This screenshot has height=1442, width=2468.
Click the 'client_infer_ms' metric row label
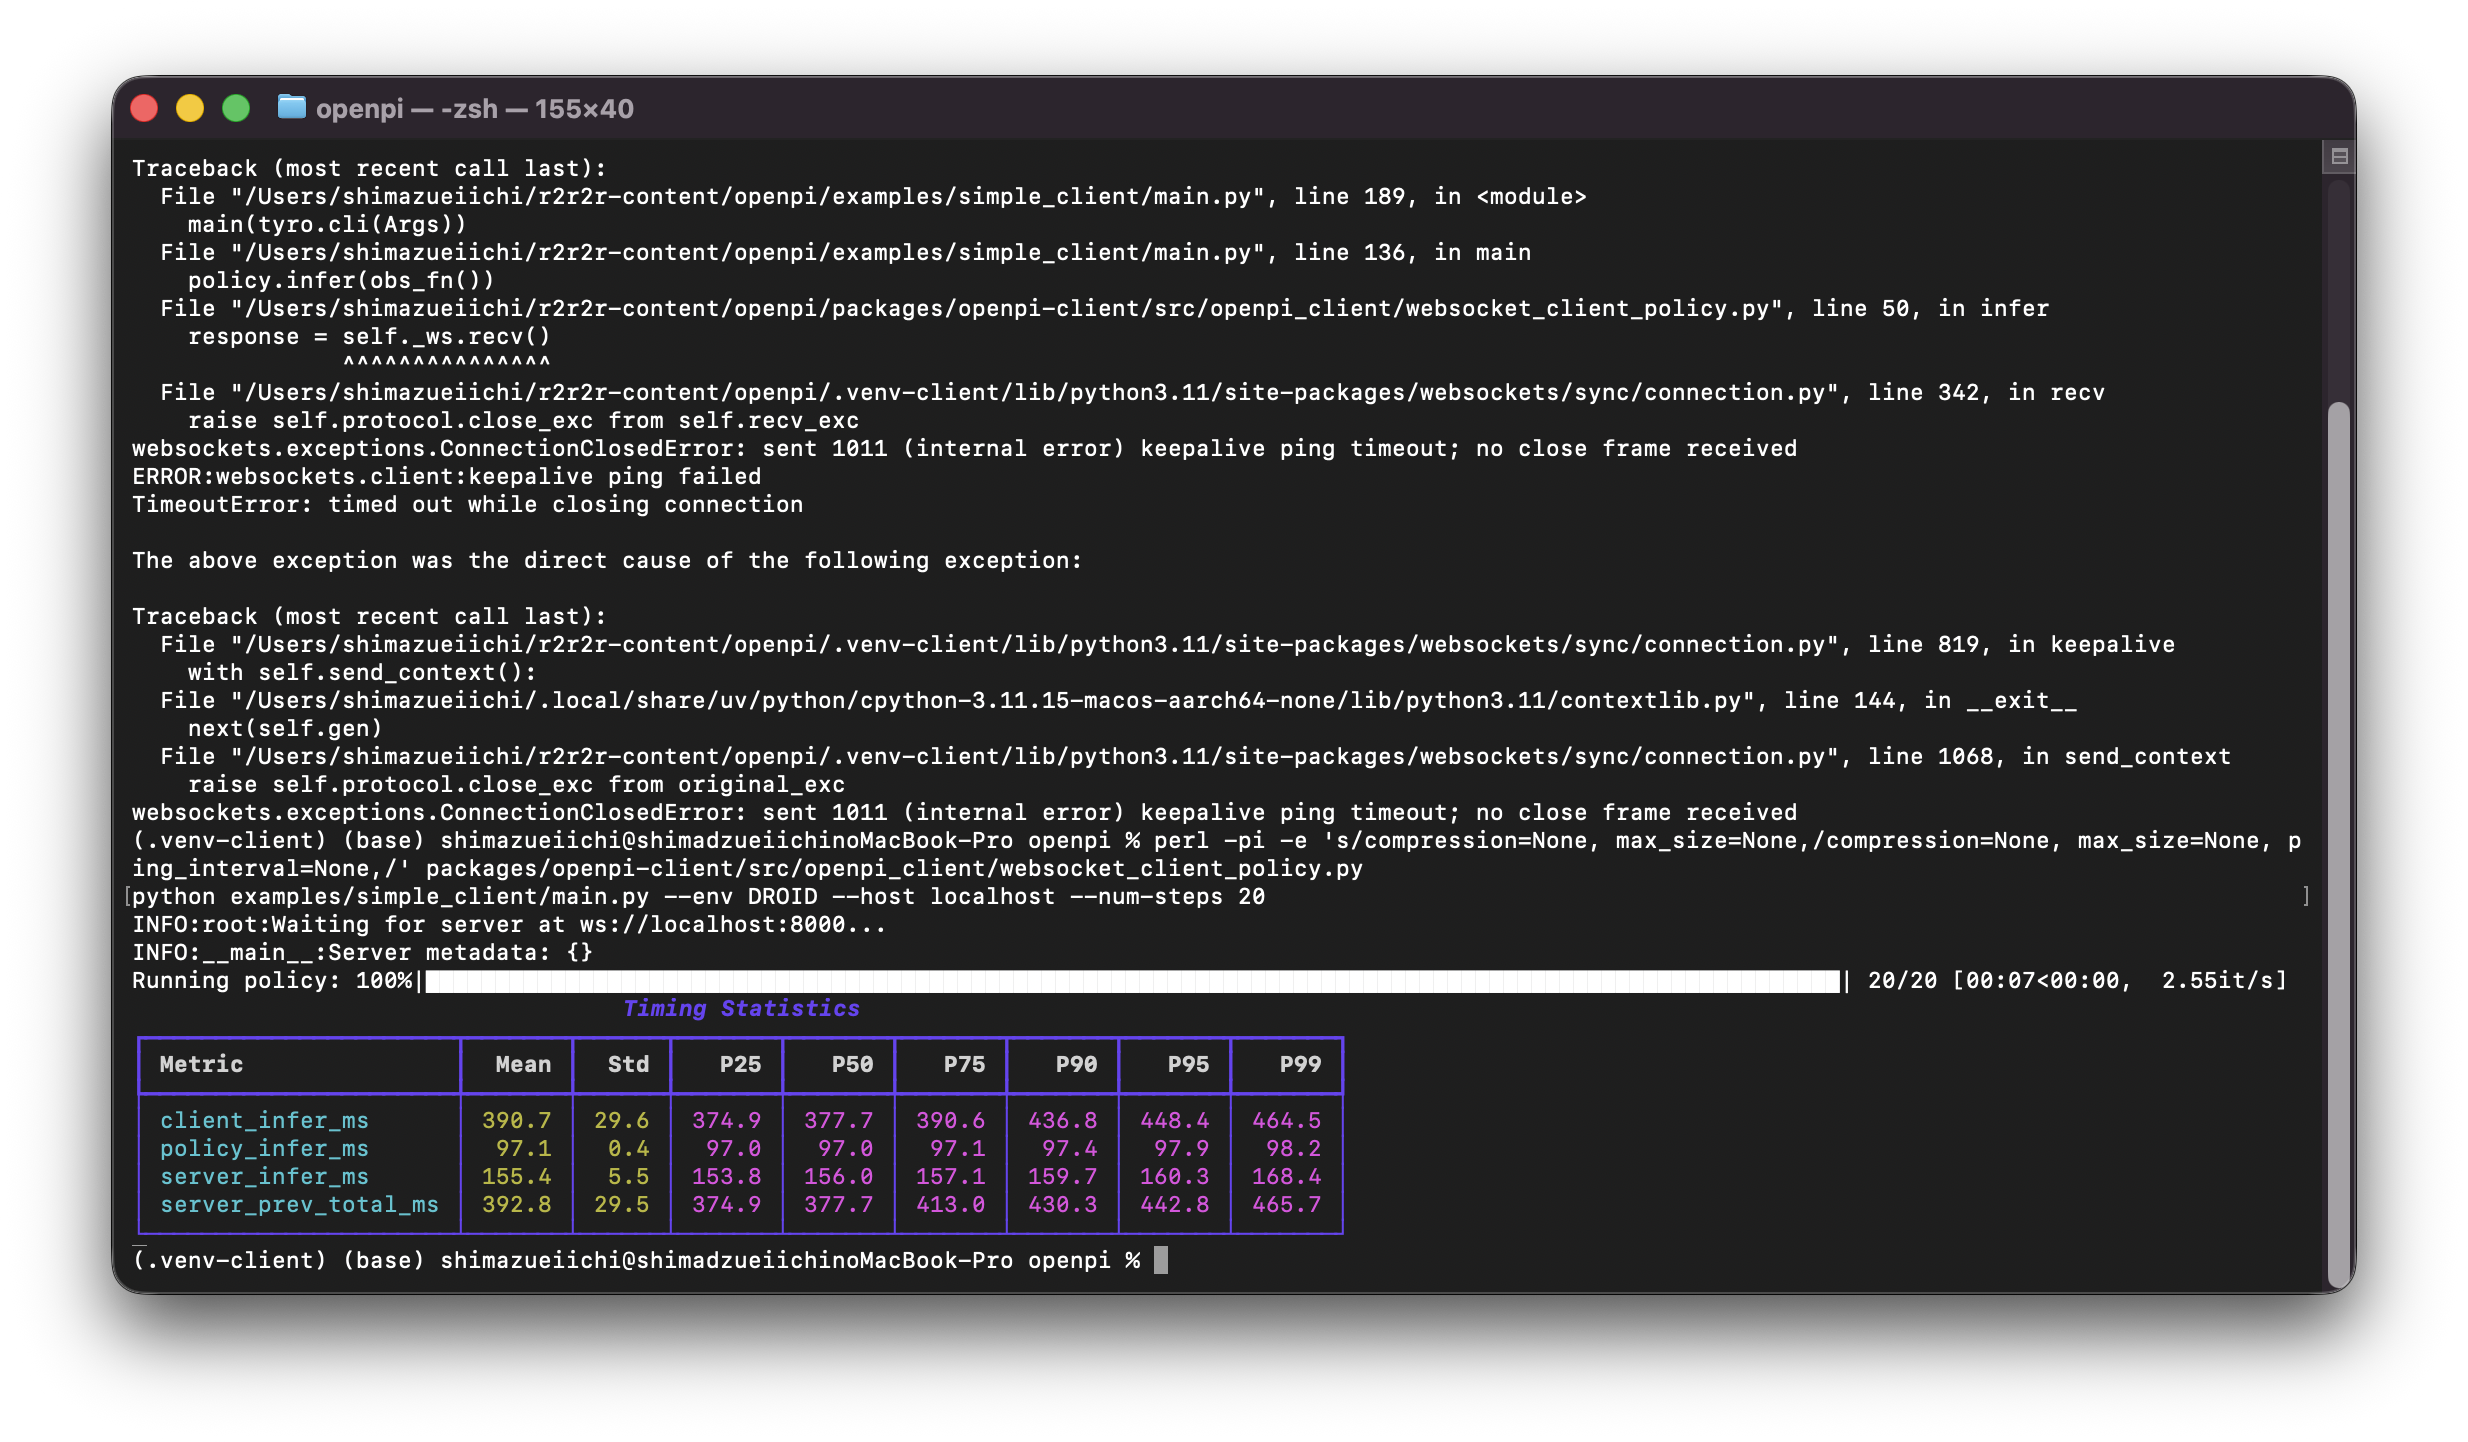(x=264, y=1120)
